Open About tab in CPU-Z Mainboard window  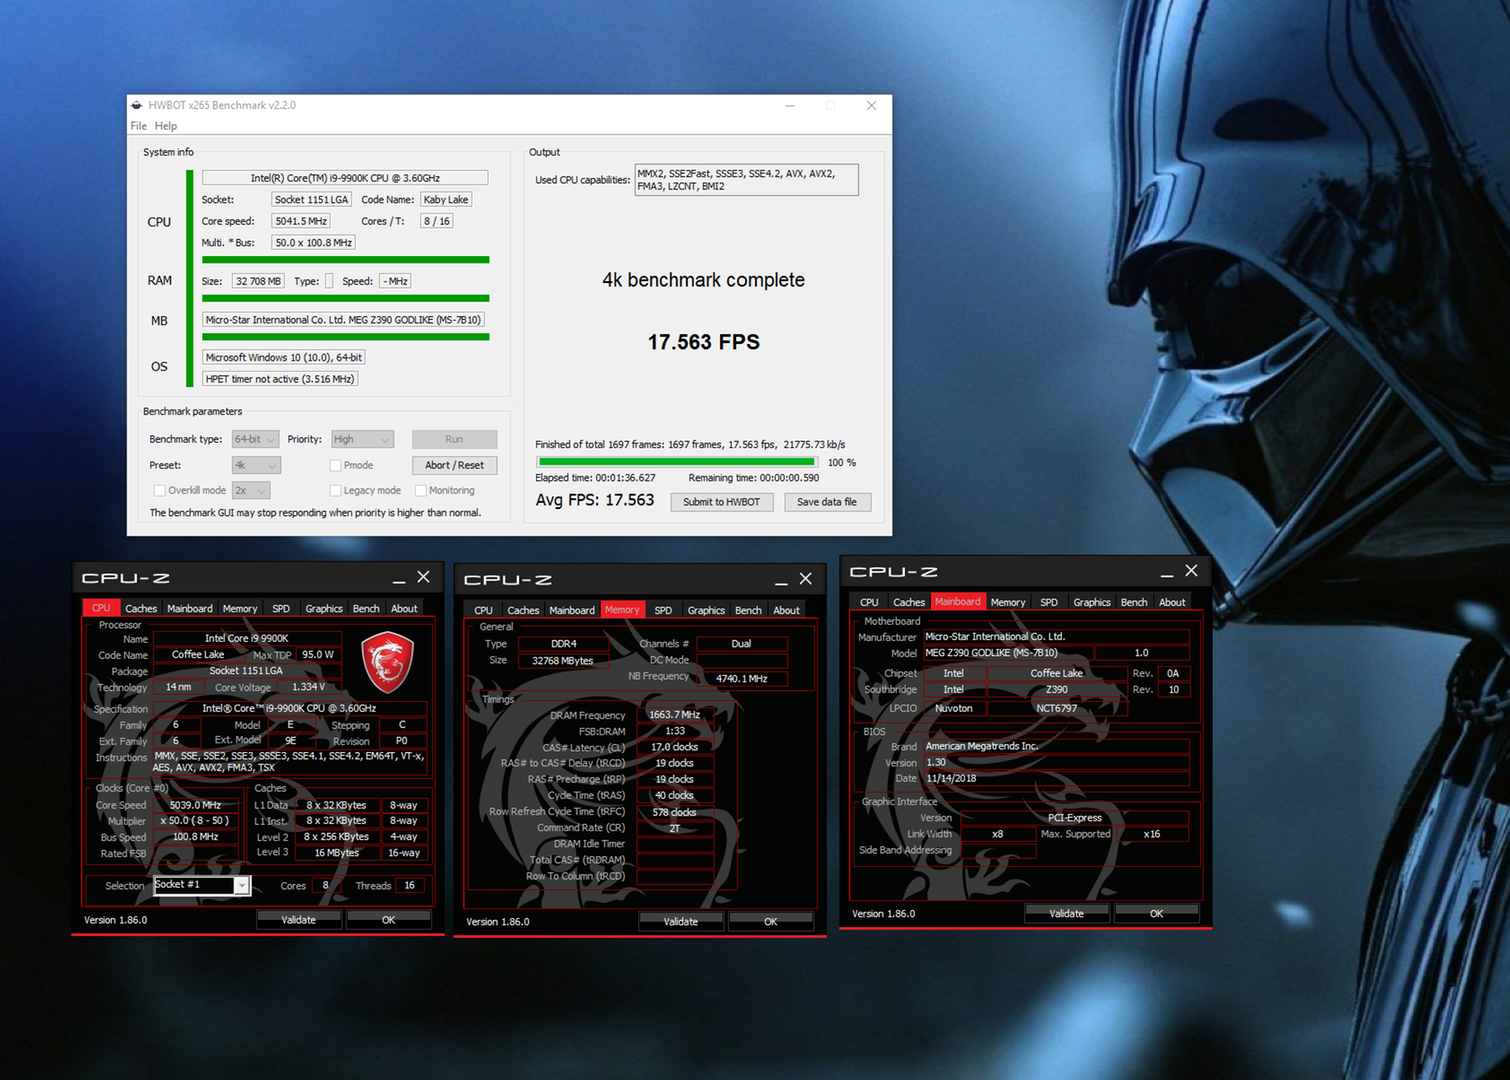tap(1172, 603)
